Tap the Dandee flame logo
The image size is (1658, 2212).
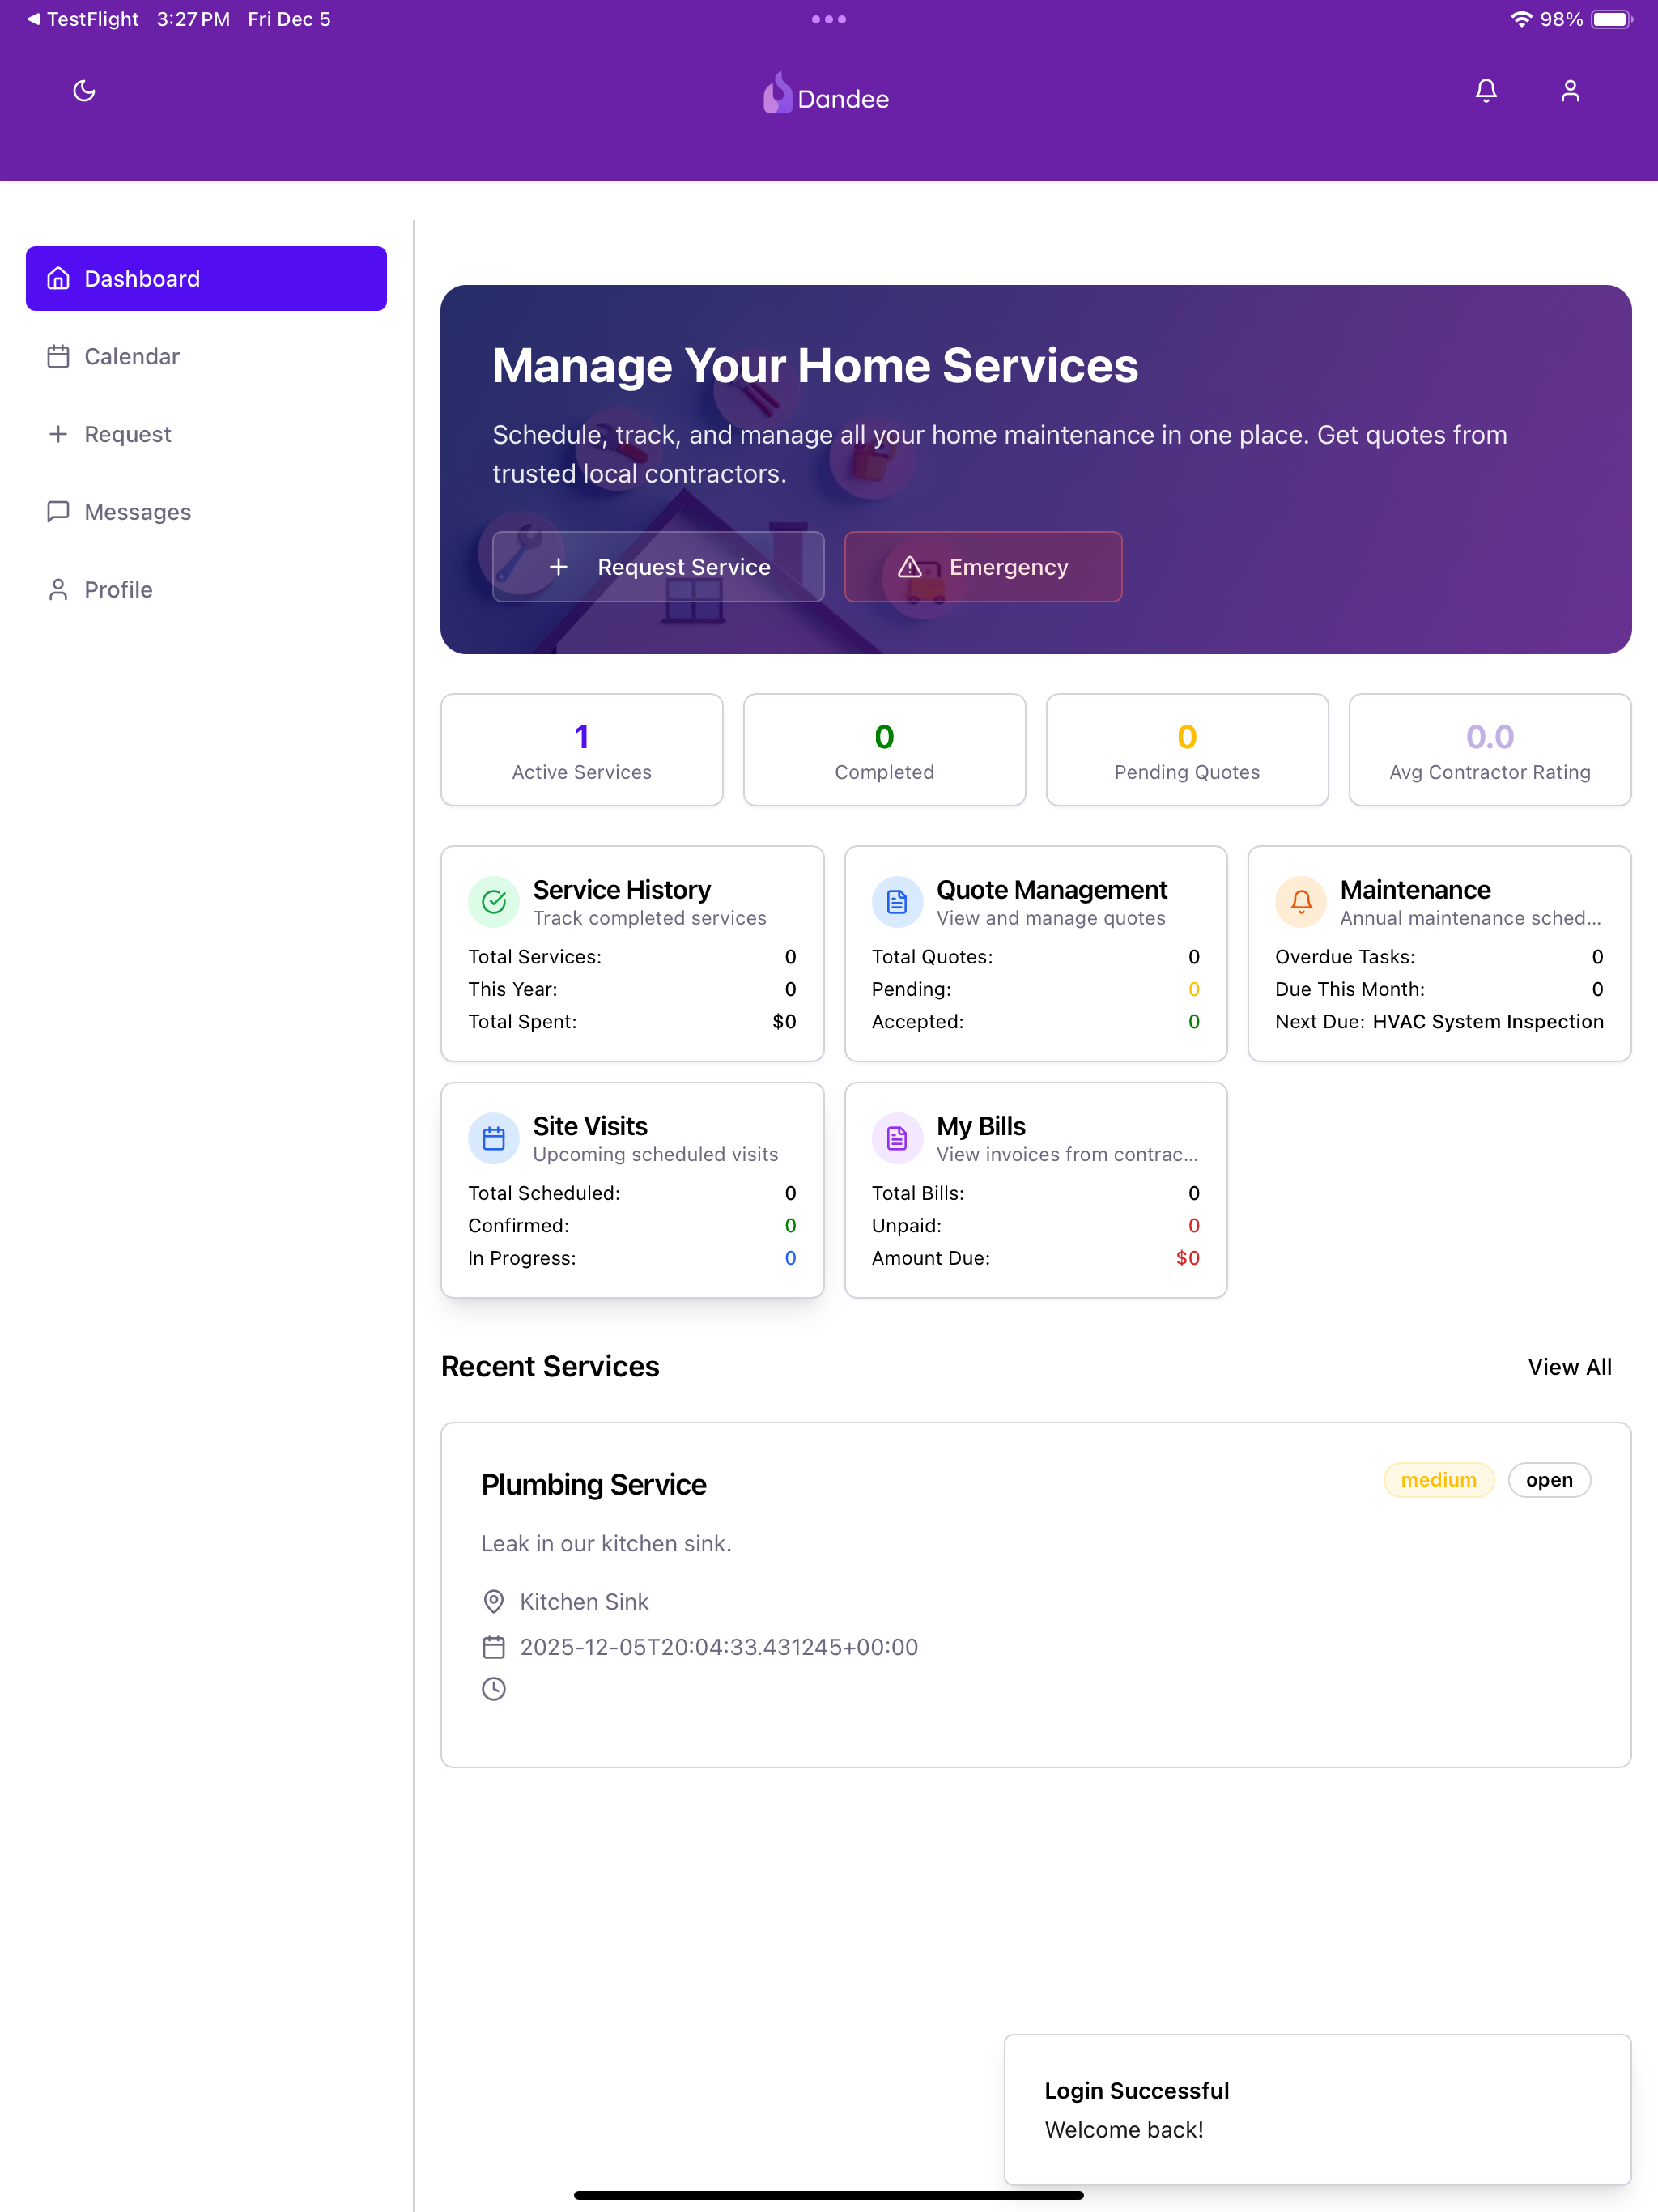pos(777,93)
